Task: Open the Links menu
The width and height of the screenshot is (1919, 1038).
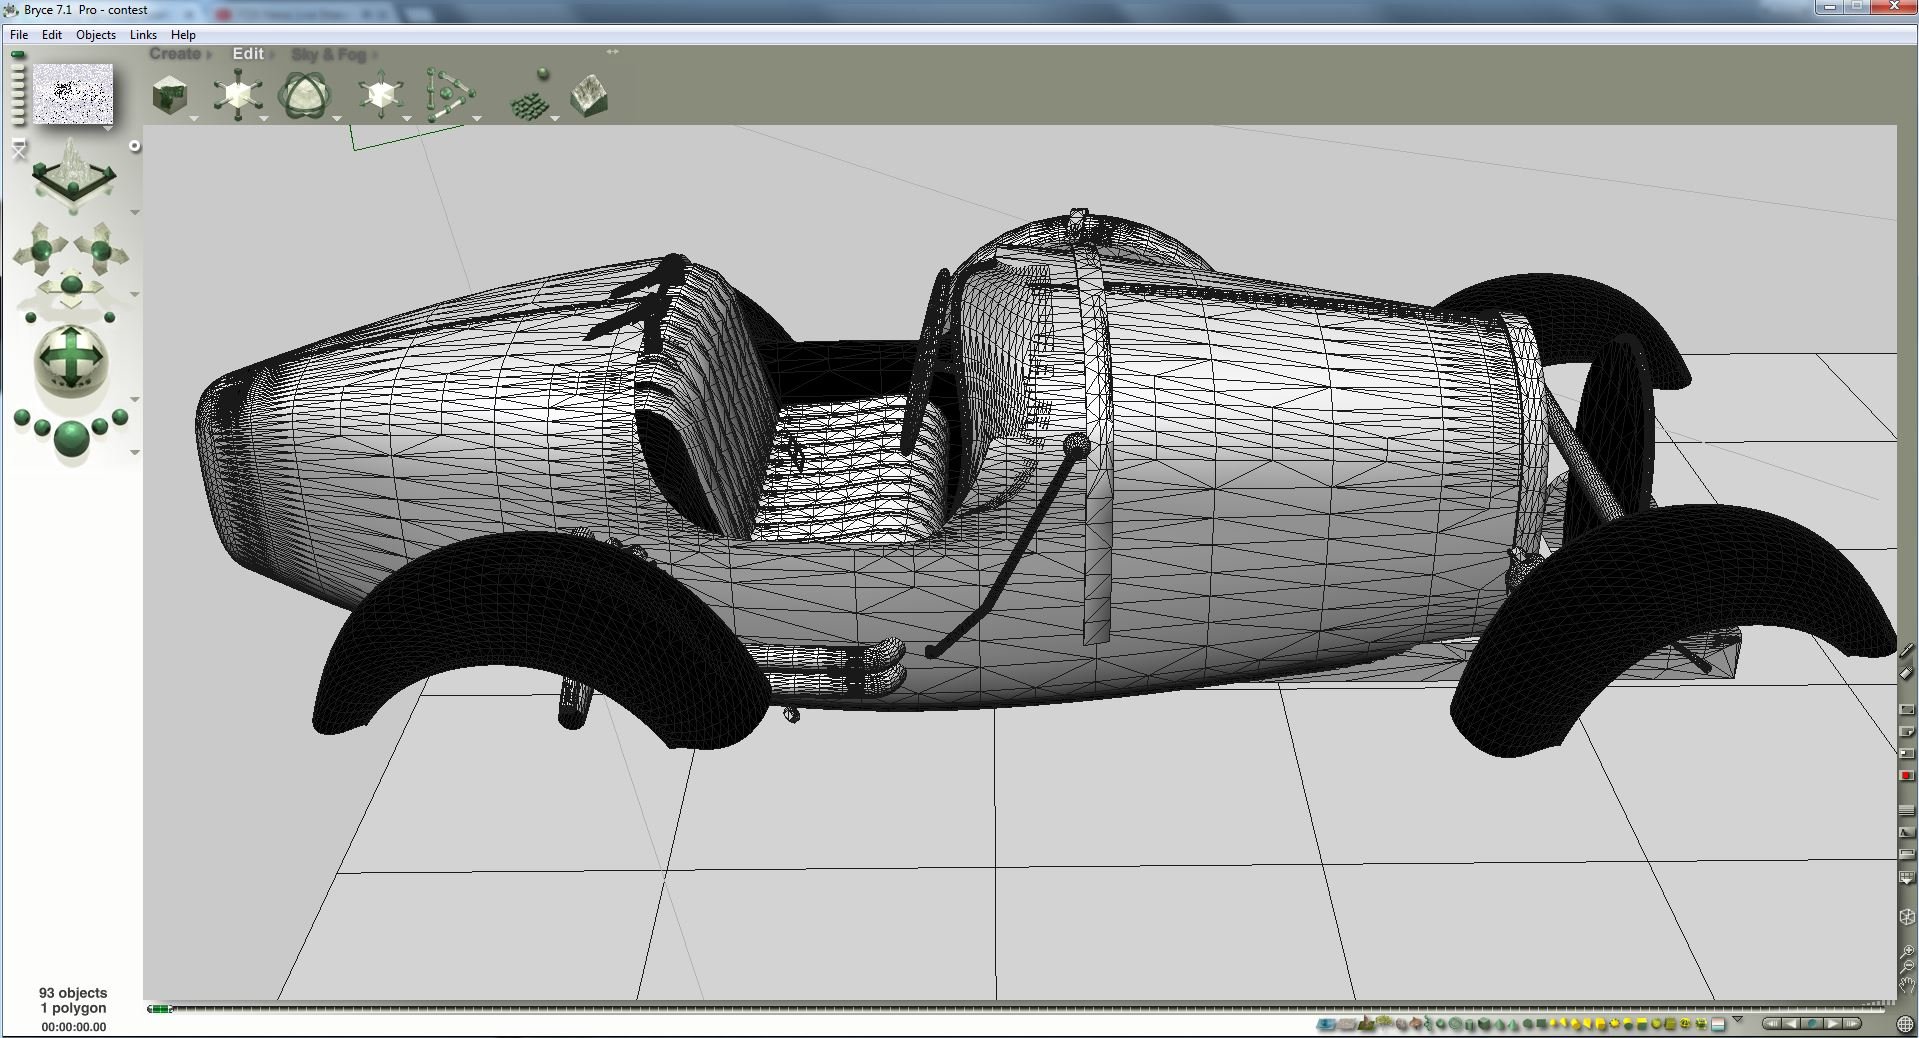Action: [143, 34]
